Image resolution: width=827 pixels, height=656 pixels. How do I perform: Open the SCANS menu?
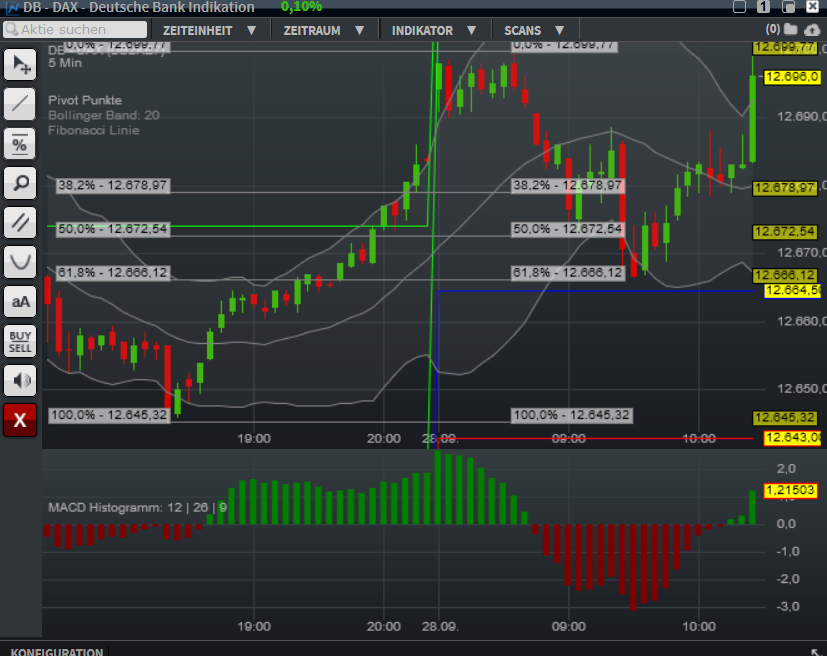tap(527, 29)
